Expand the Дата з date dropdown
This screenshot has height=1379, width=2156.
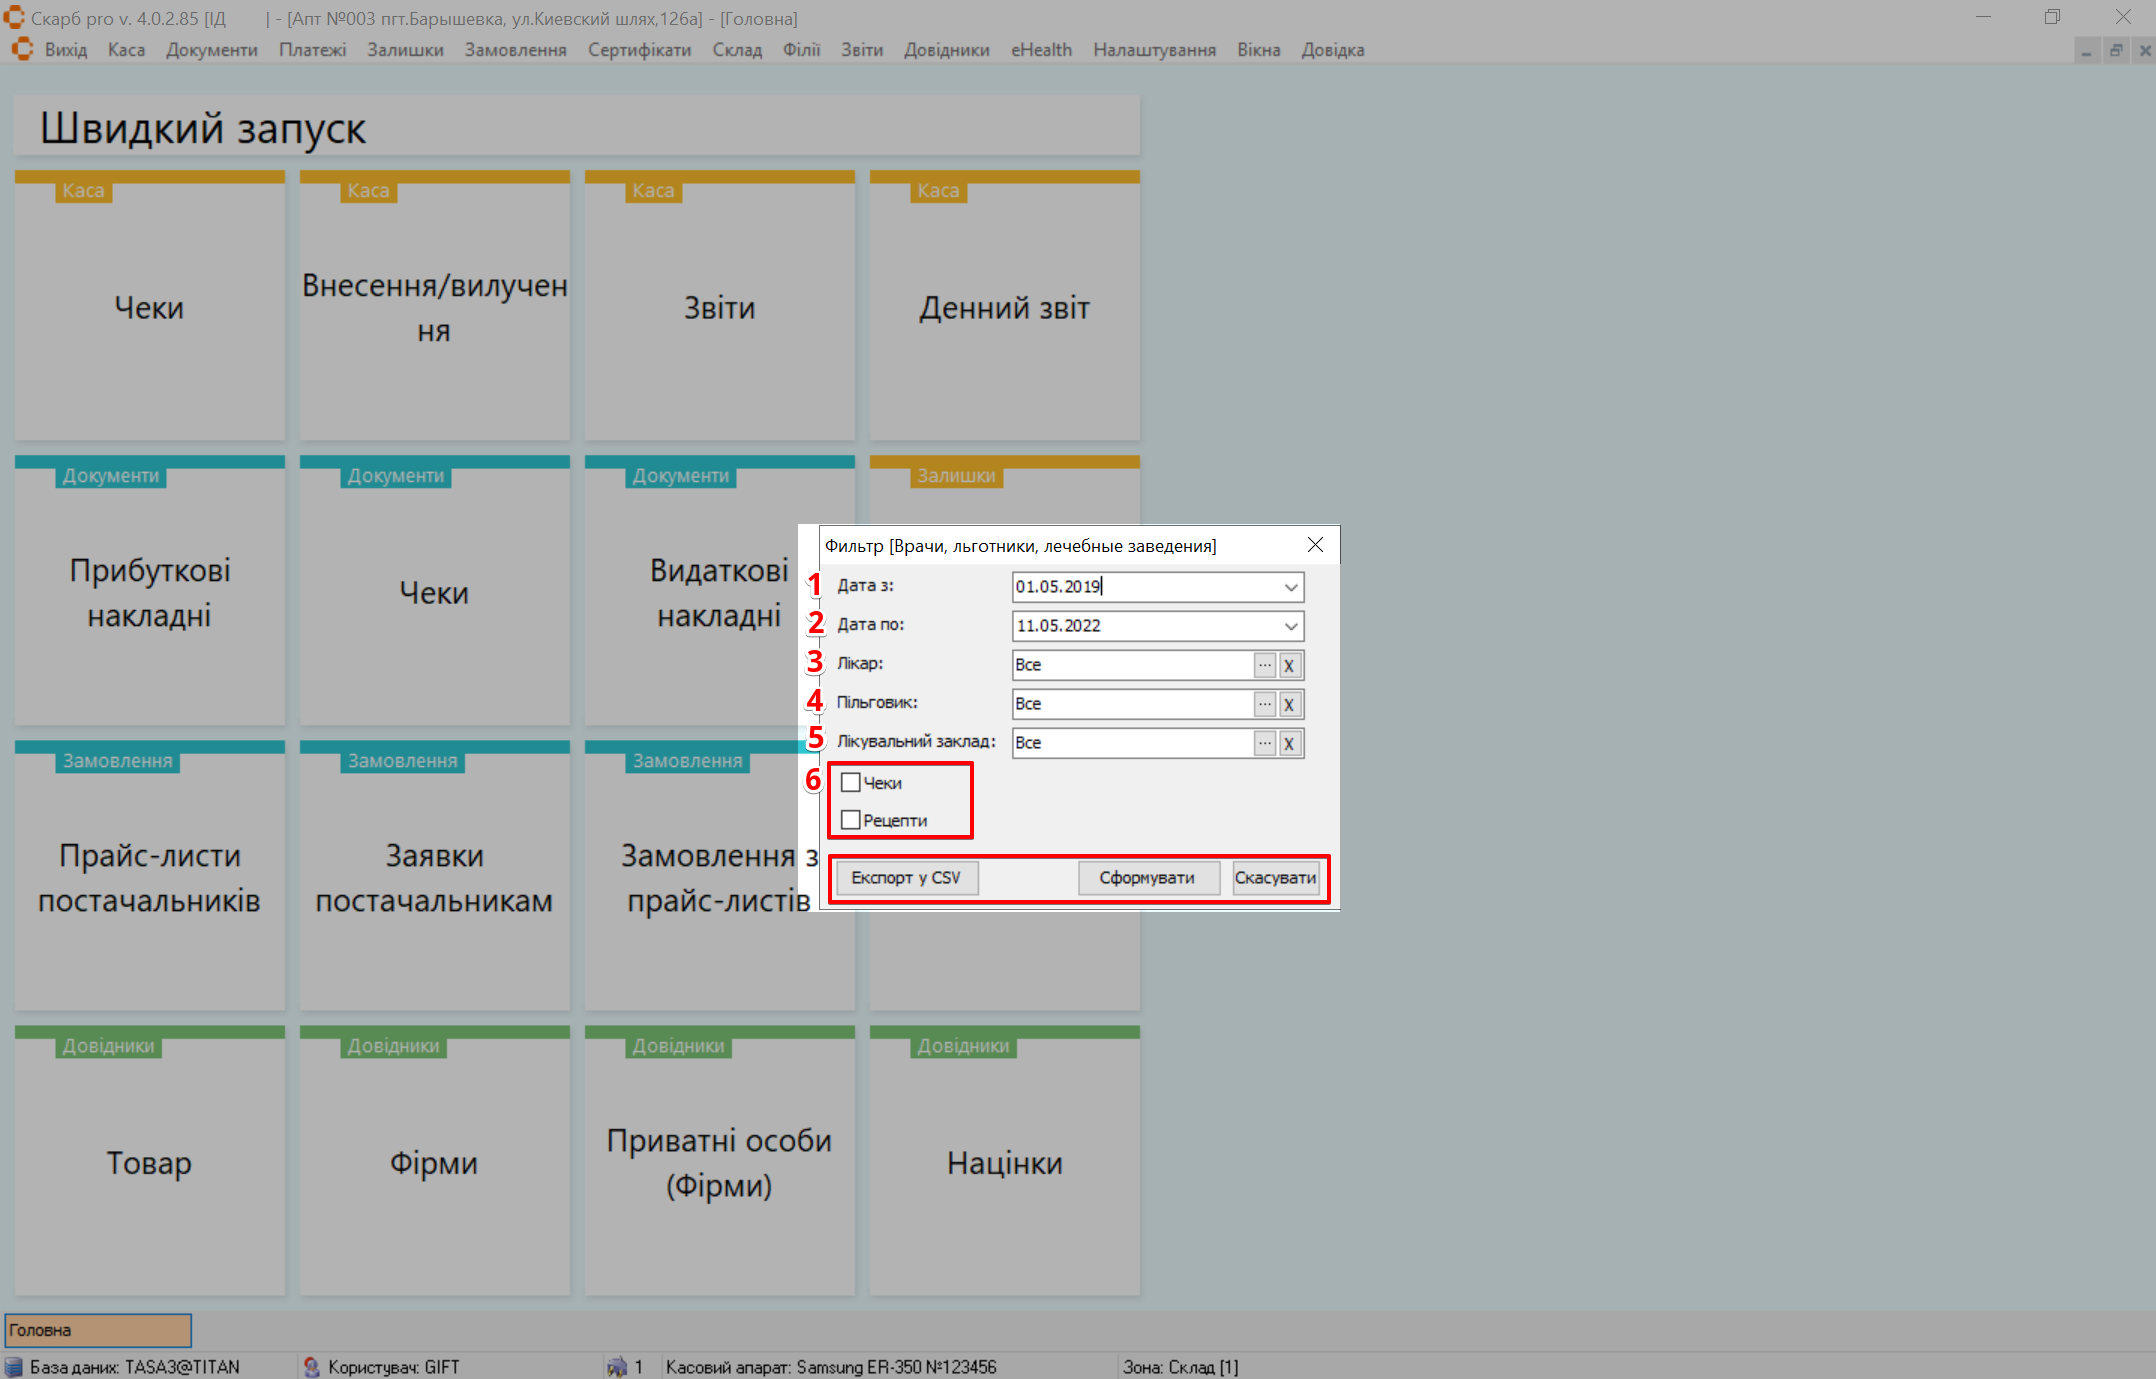(1290, 587)
